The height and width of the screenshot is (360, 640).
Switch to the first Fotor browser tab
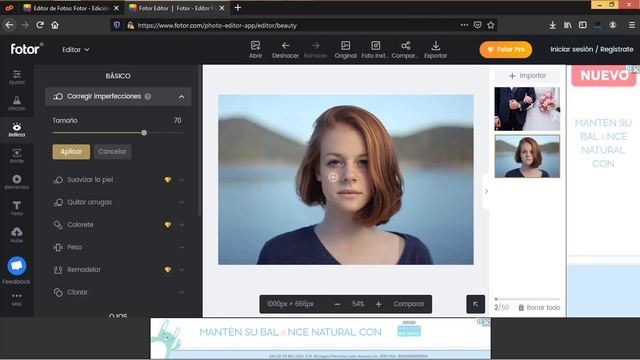71,8
